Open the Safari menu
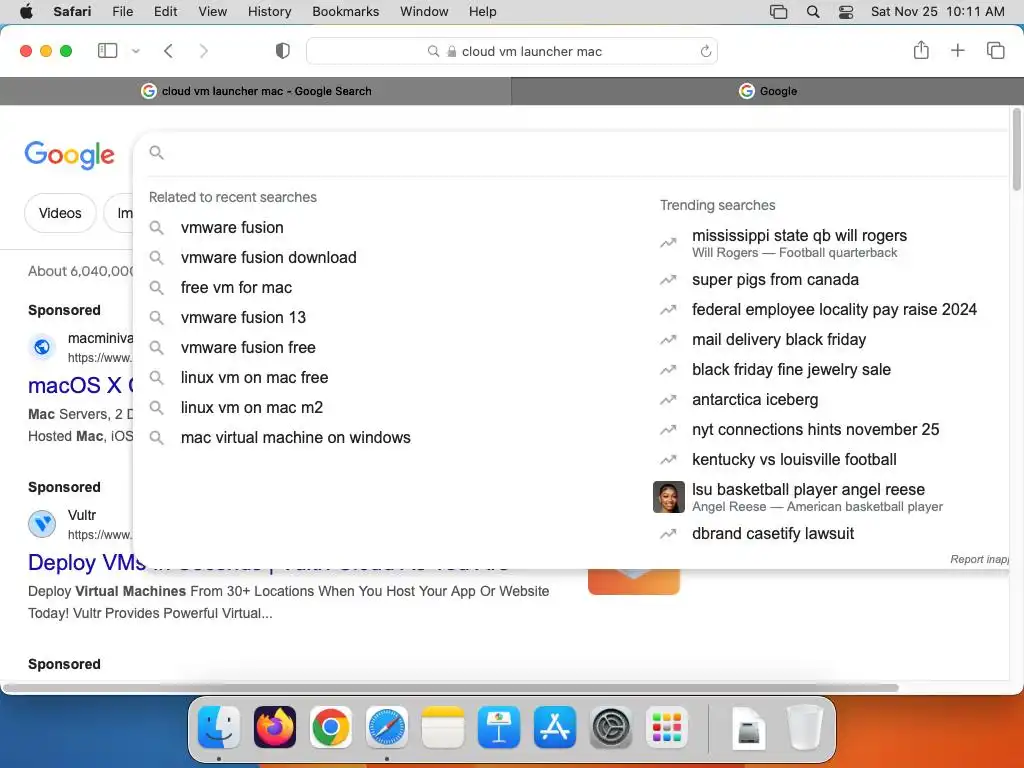Image resolution: width=1024 pixels, height=768 pixels. pos(72,11)
